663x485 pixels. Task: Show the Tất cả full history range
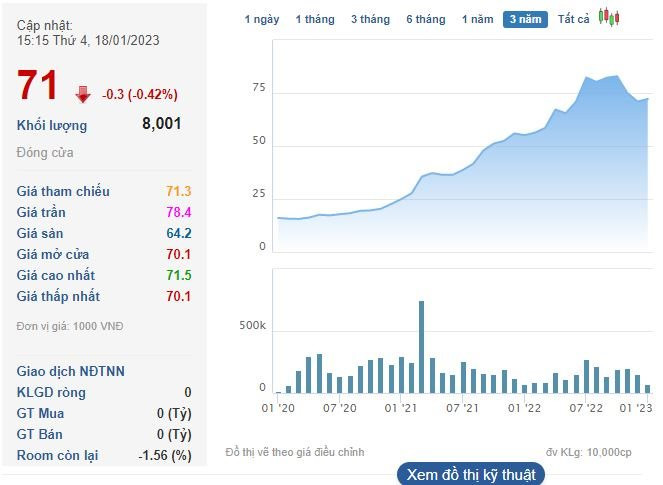[x=574, y=19]
